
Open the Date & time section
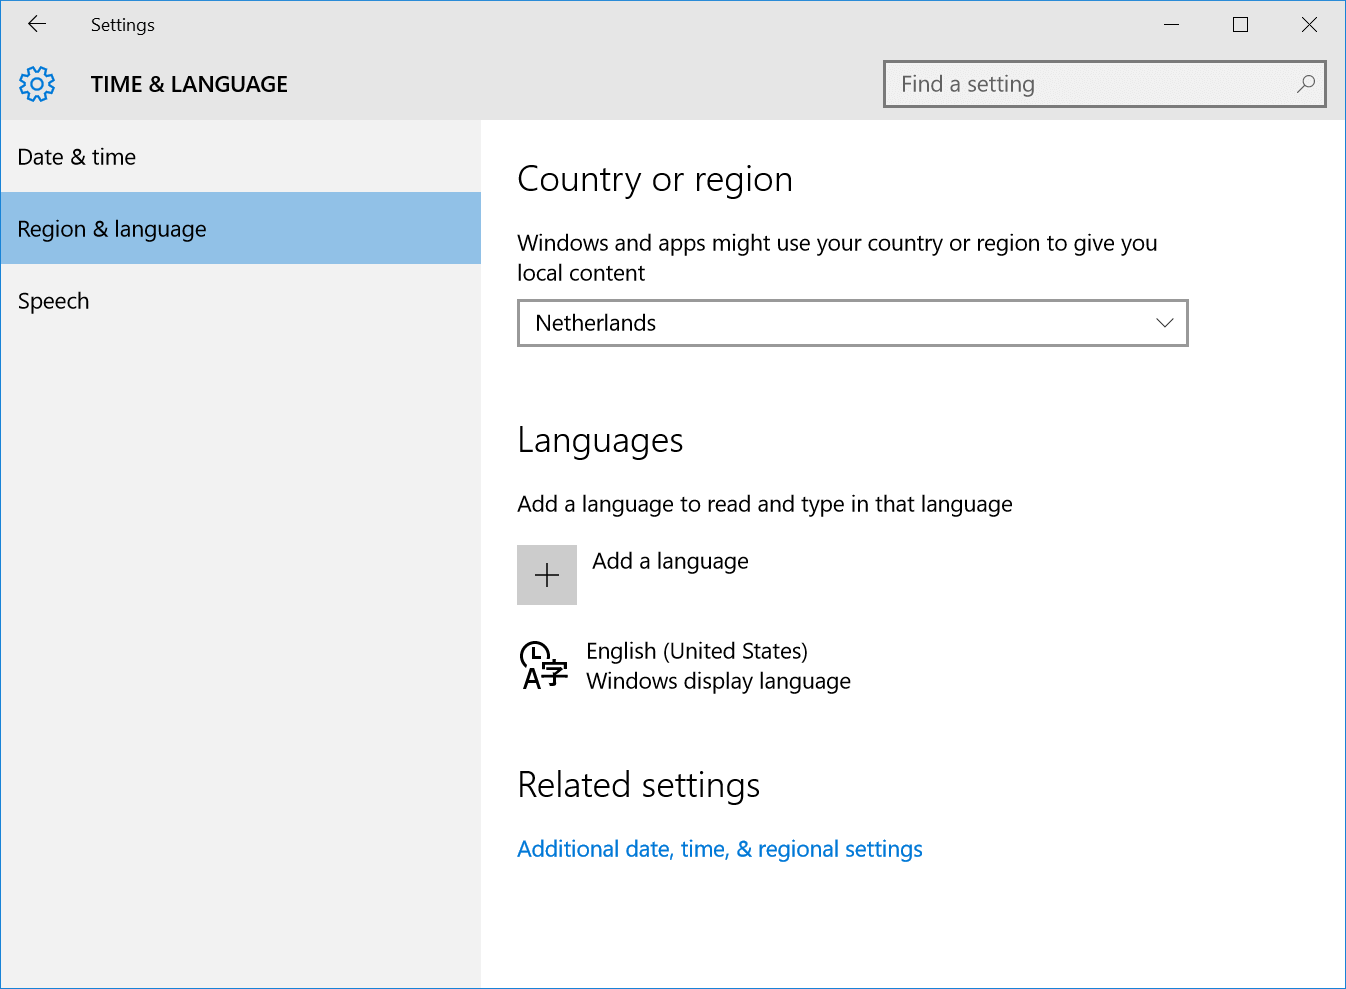click(241, 157)
